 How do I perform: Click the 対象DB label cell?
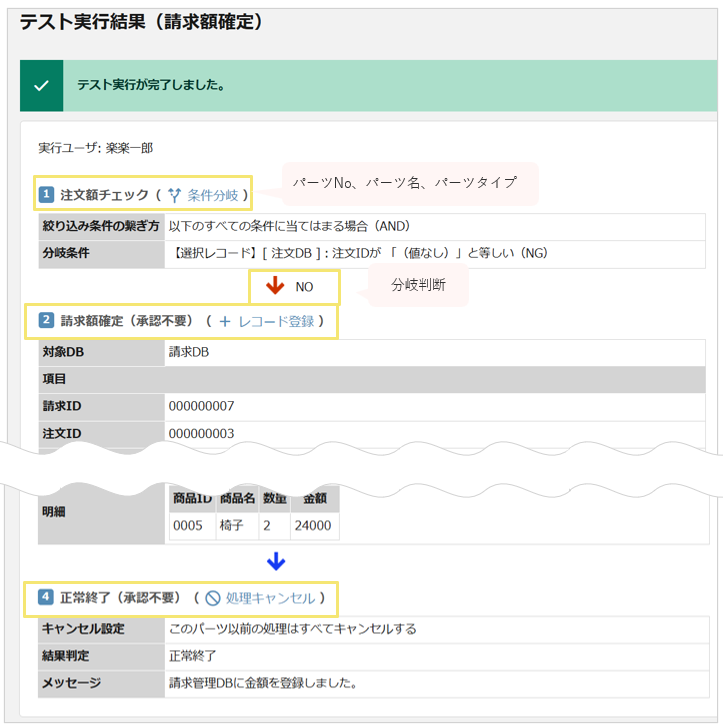(102, 352)
